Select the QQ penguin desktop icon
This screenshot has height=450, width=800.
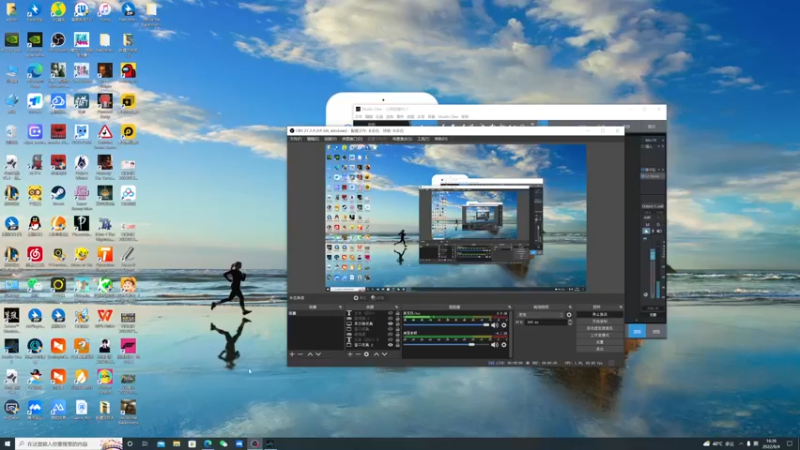[35, 226]
